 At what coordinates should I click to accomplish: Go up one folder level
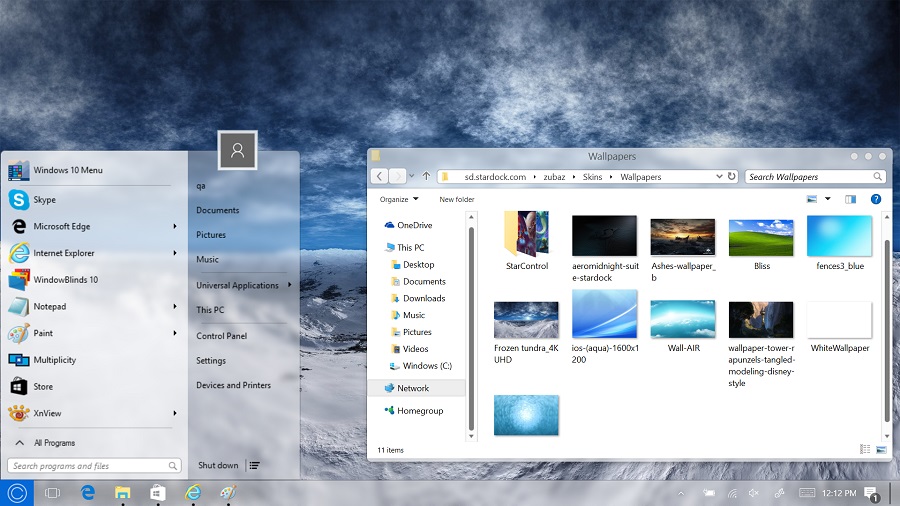(426, 176)
